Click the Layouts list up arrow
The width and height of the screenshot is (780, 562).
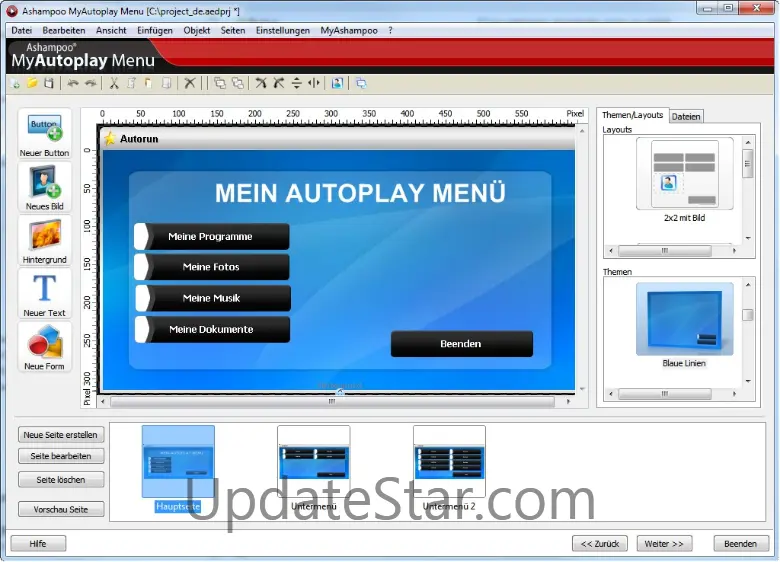tap(748, 143)
